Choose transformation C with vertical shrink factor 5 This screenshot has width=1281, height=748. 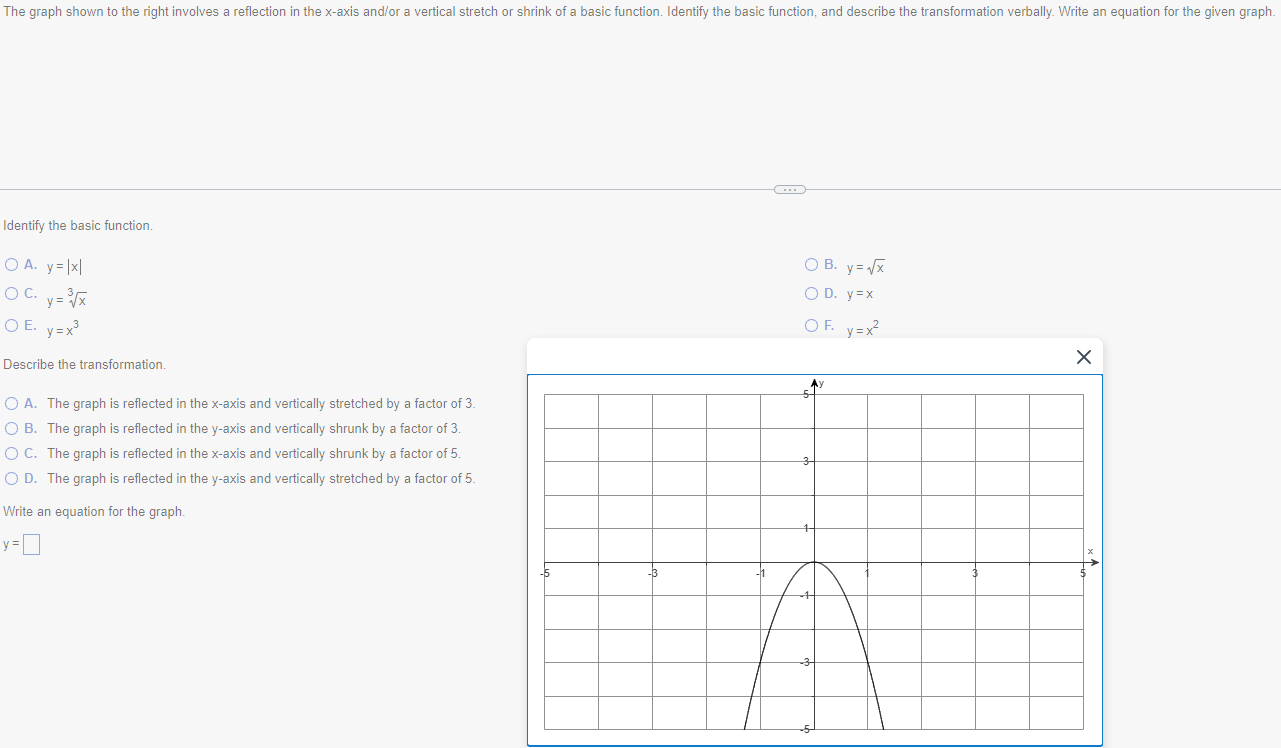click(11, 453)
